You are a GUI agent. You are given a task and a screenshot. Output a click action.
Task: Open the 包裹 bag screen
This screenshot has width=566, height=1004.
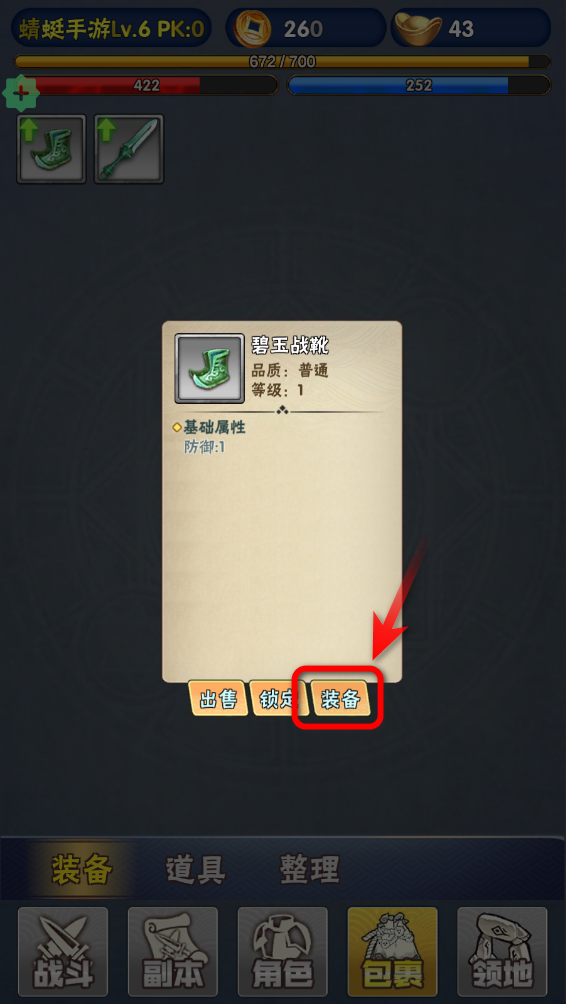(x=392, y=950)
